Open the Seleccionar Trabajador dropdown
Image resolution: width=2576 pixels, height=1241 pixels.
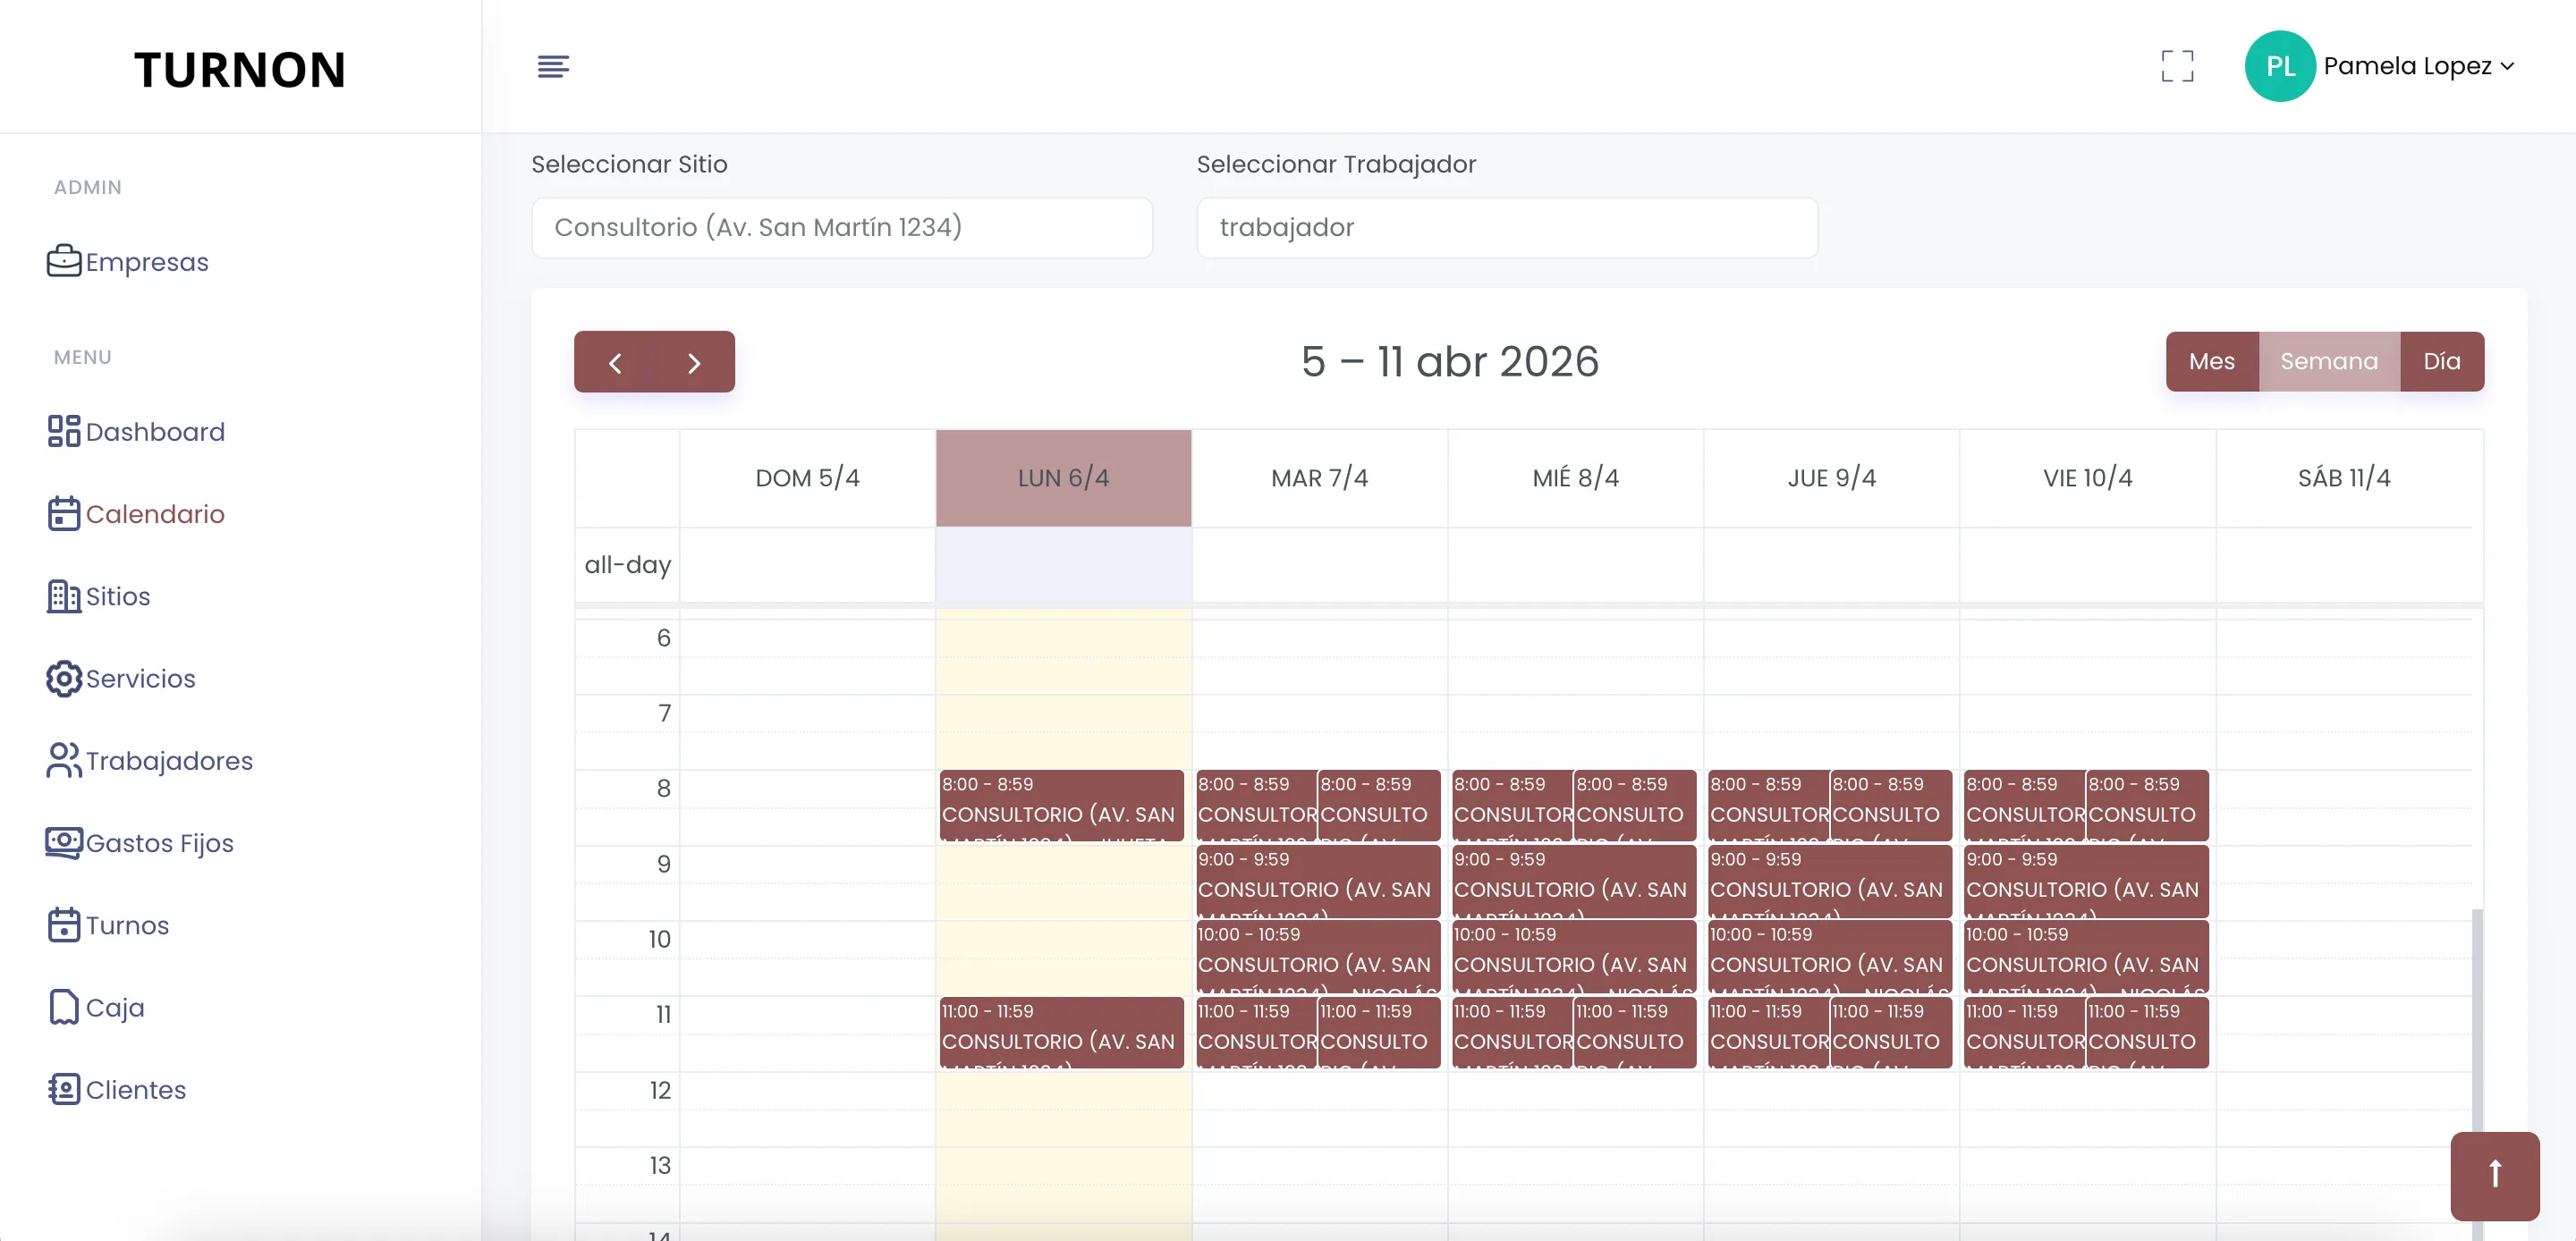pos(1507,228)
